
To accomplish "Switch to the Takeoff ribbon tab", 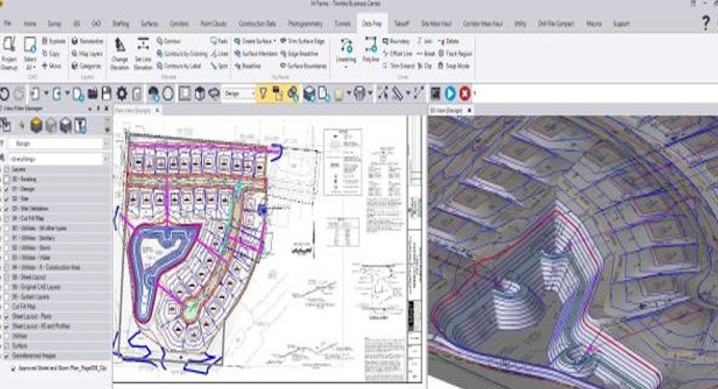I will (x=402, y=23).
